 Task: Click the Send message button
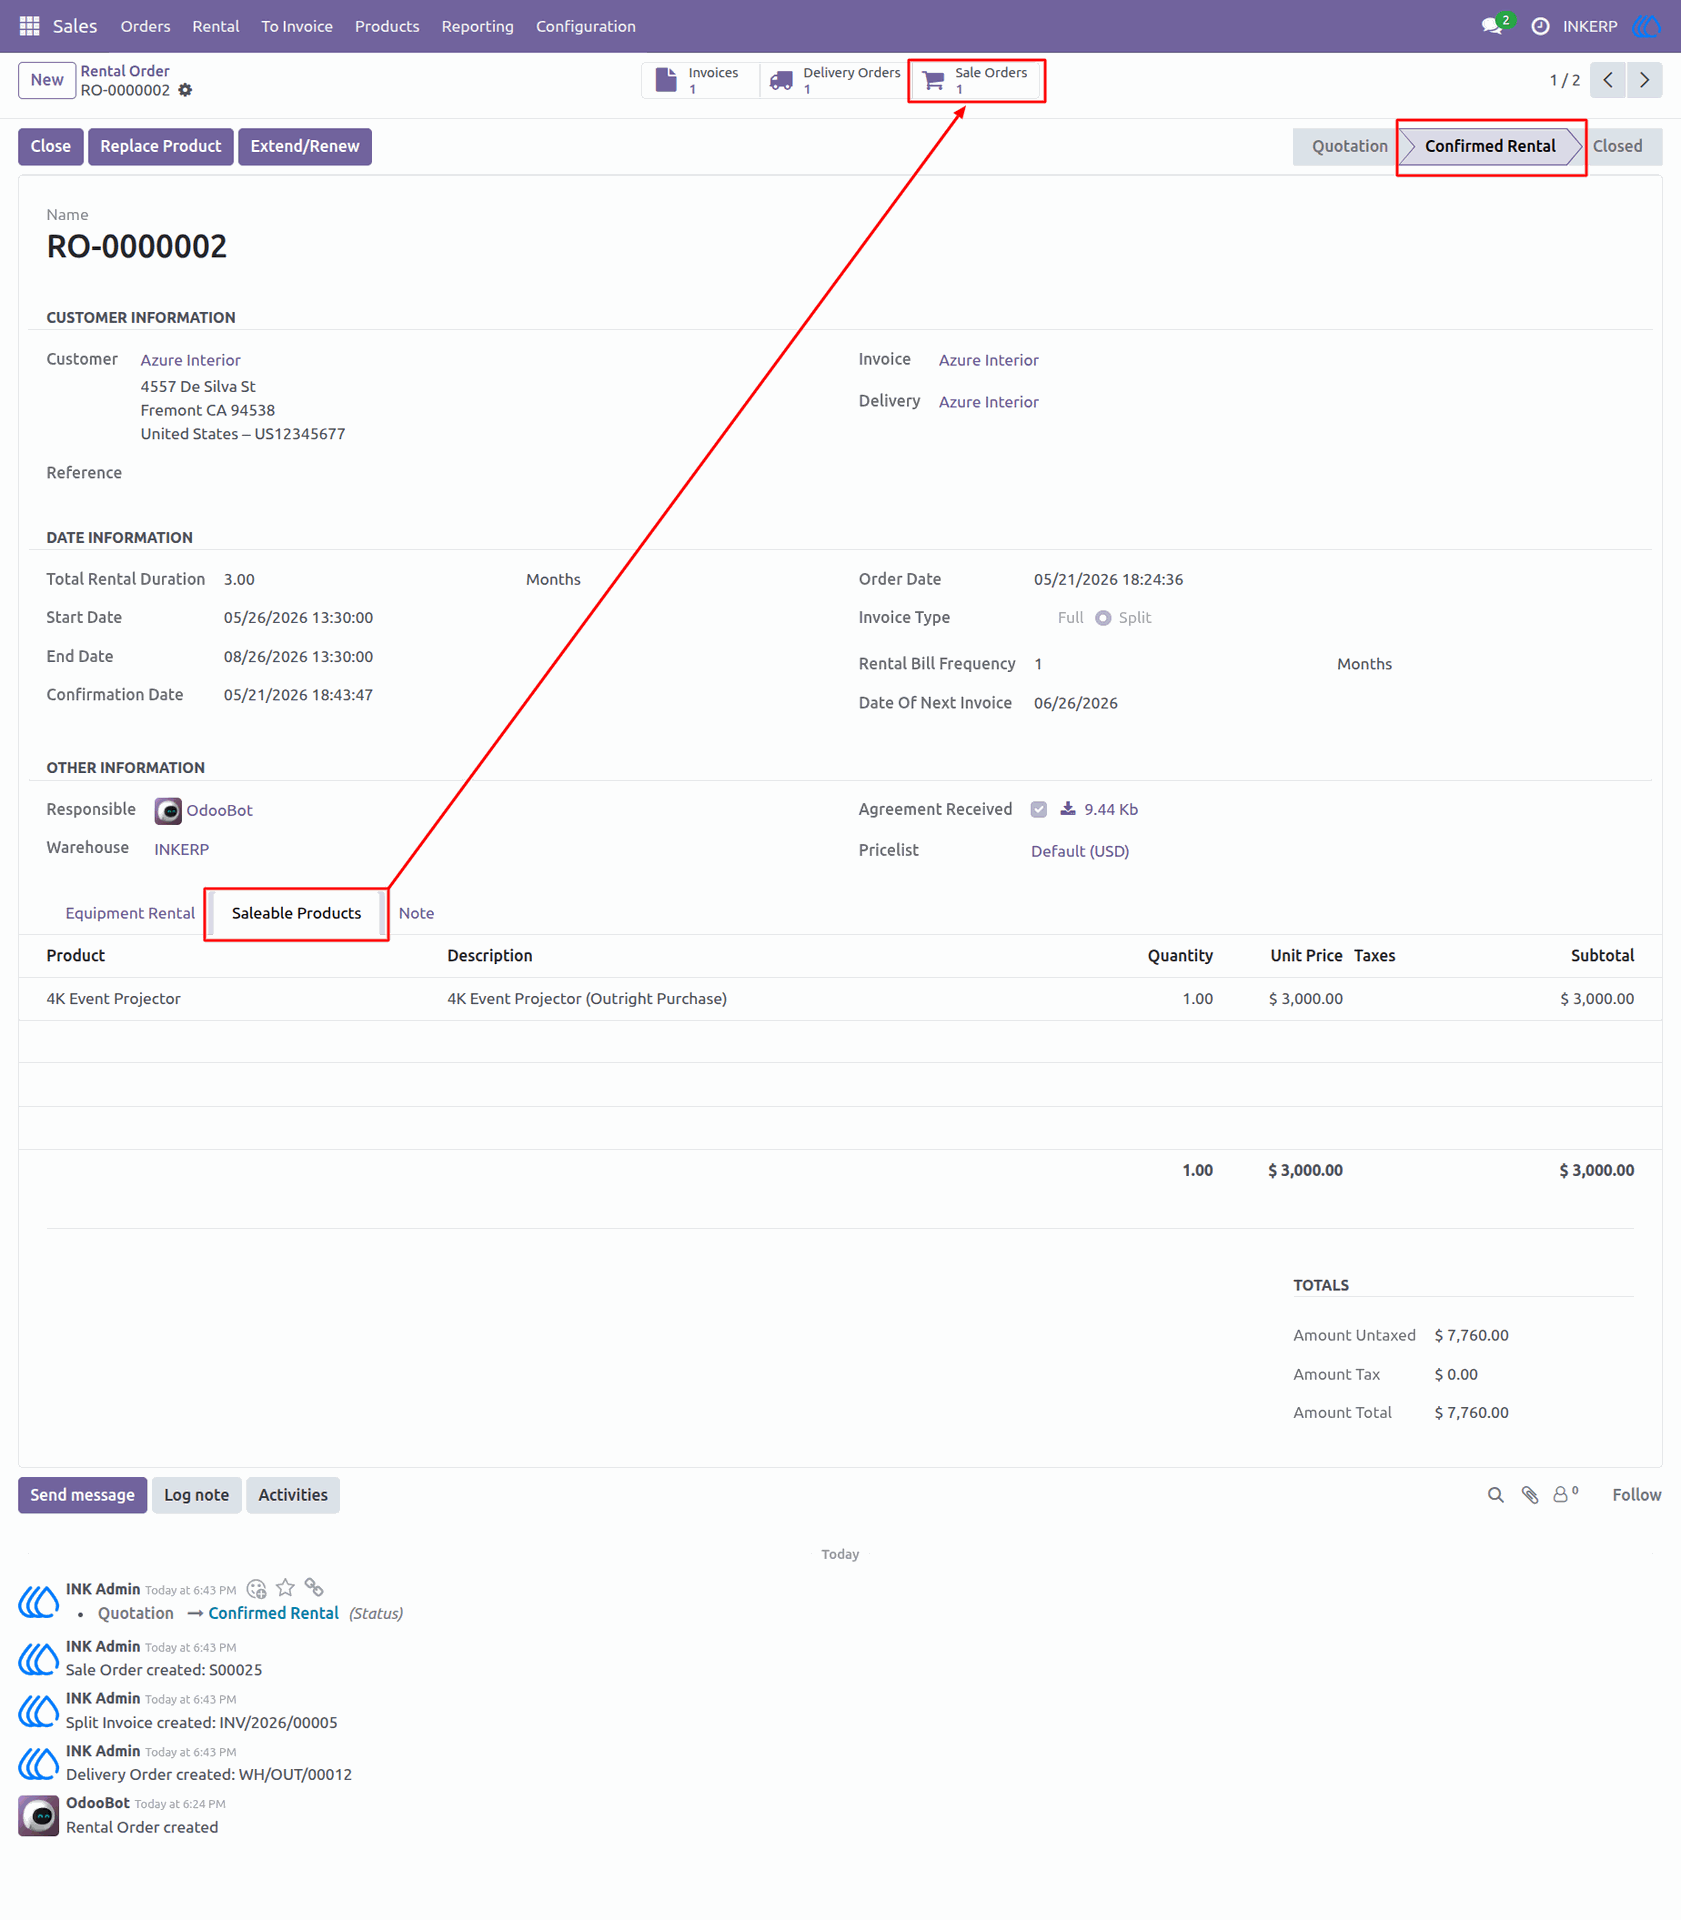tap(82, 1495)
